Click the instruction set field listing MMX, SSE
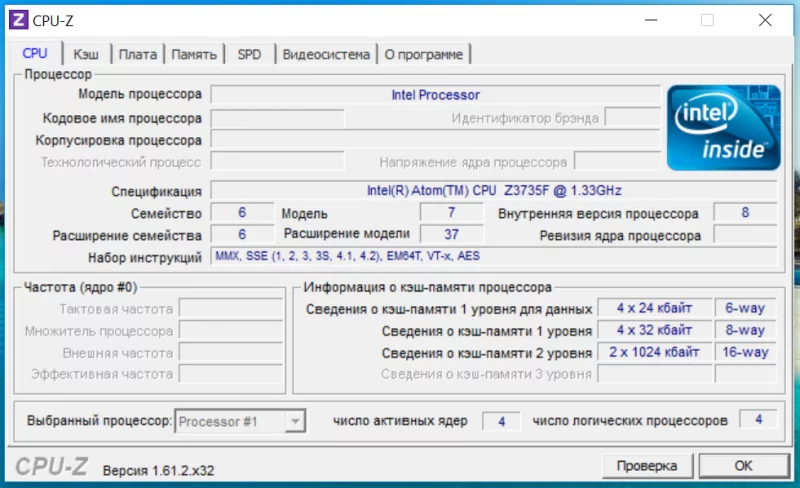The width and height of the screenshot is (800, 488). (x=494, y=257)
